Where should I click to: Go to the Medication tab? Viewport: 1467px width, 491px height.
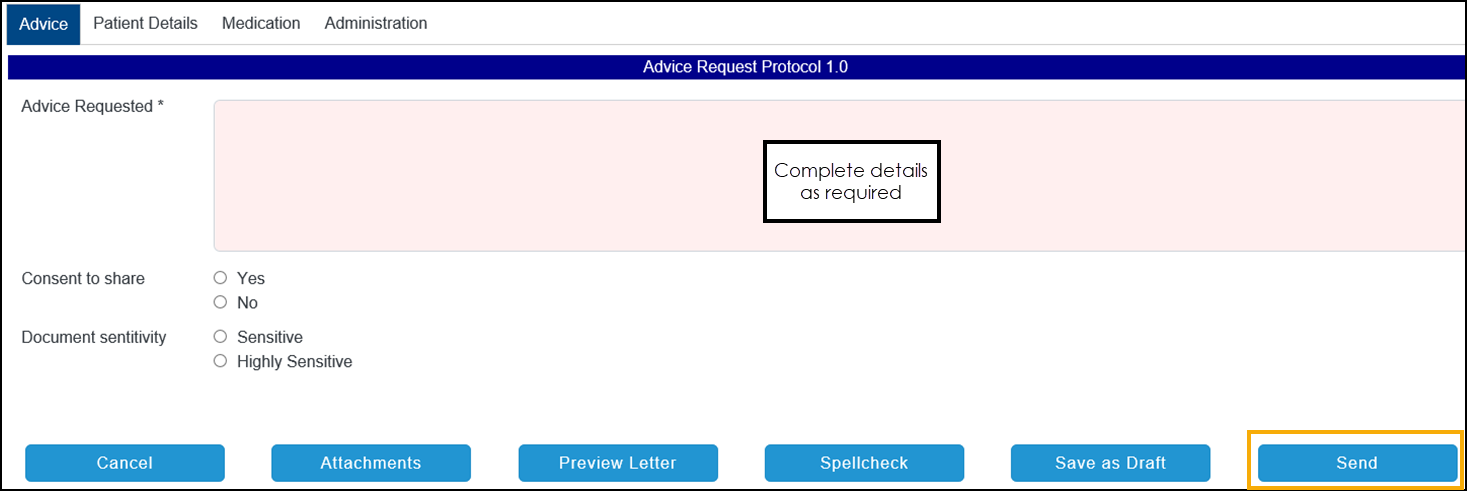261,23
